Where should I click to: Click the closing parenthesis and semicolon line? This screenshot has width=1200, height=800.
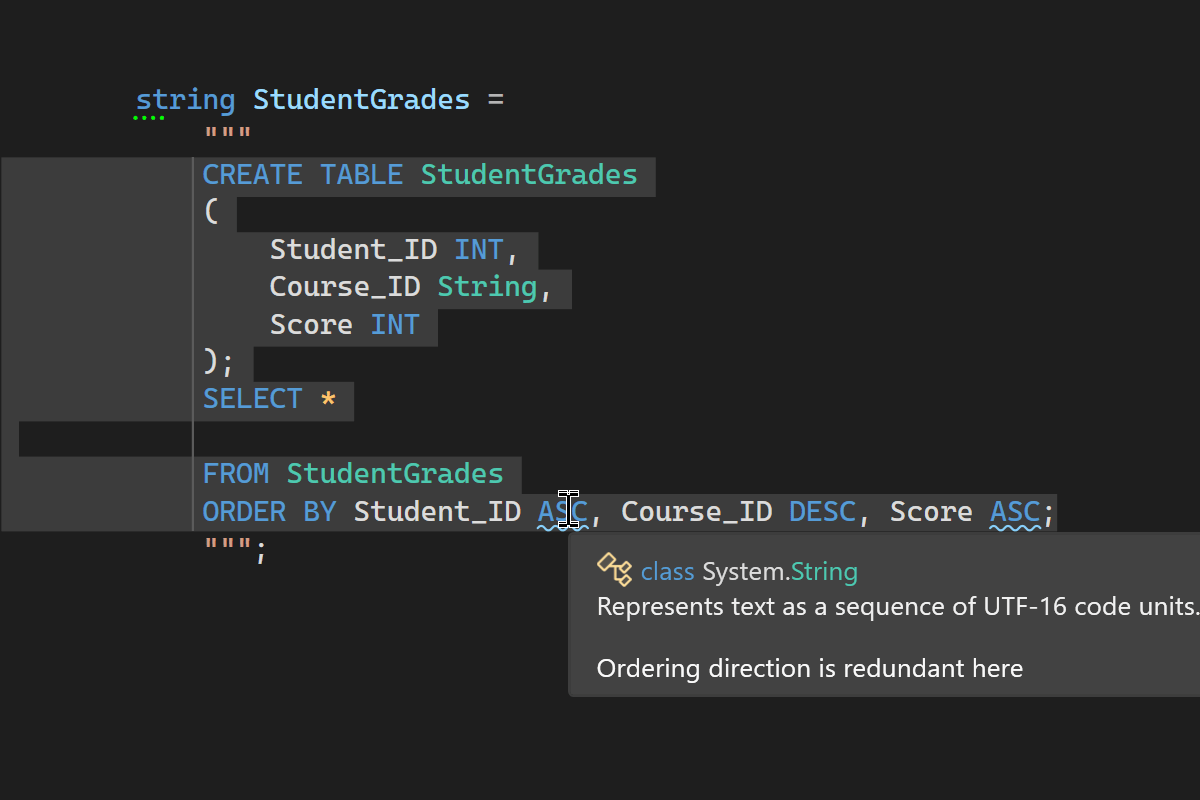pos(219,361)
